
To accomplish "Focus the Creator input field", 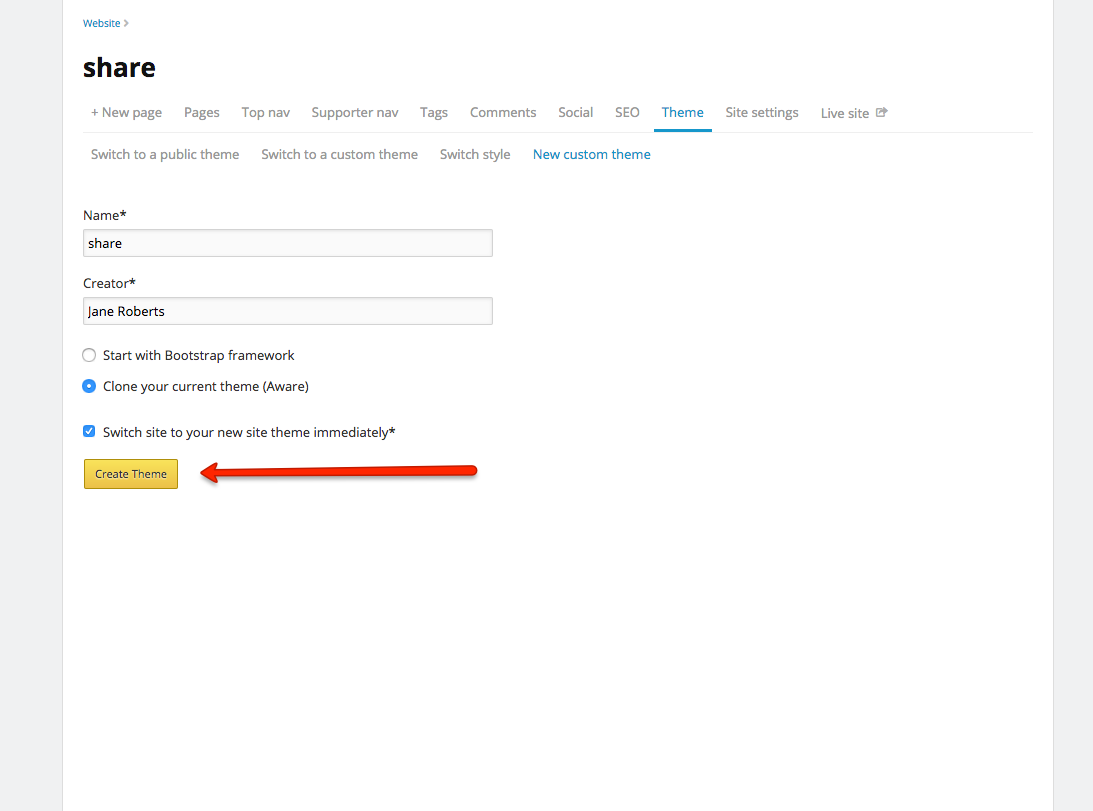I will click(x=288, y=311).
